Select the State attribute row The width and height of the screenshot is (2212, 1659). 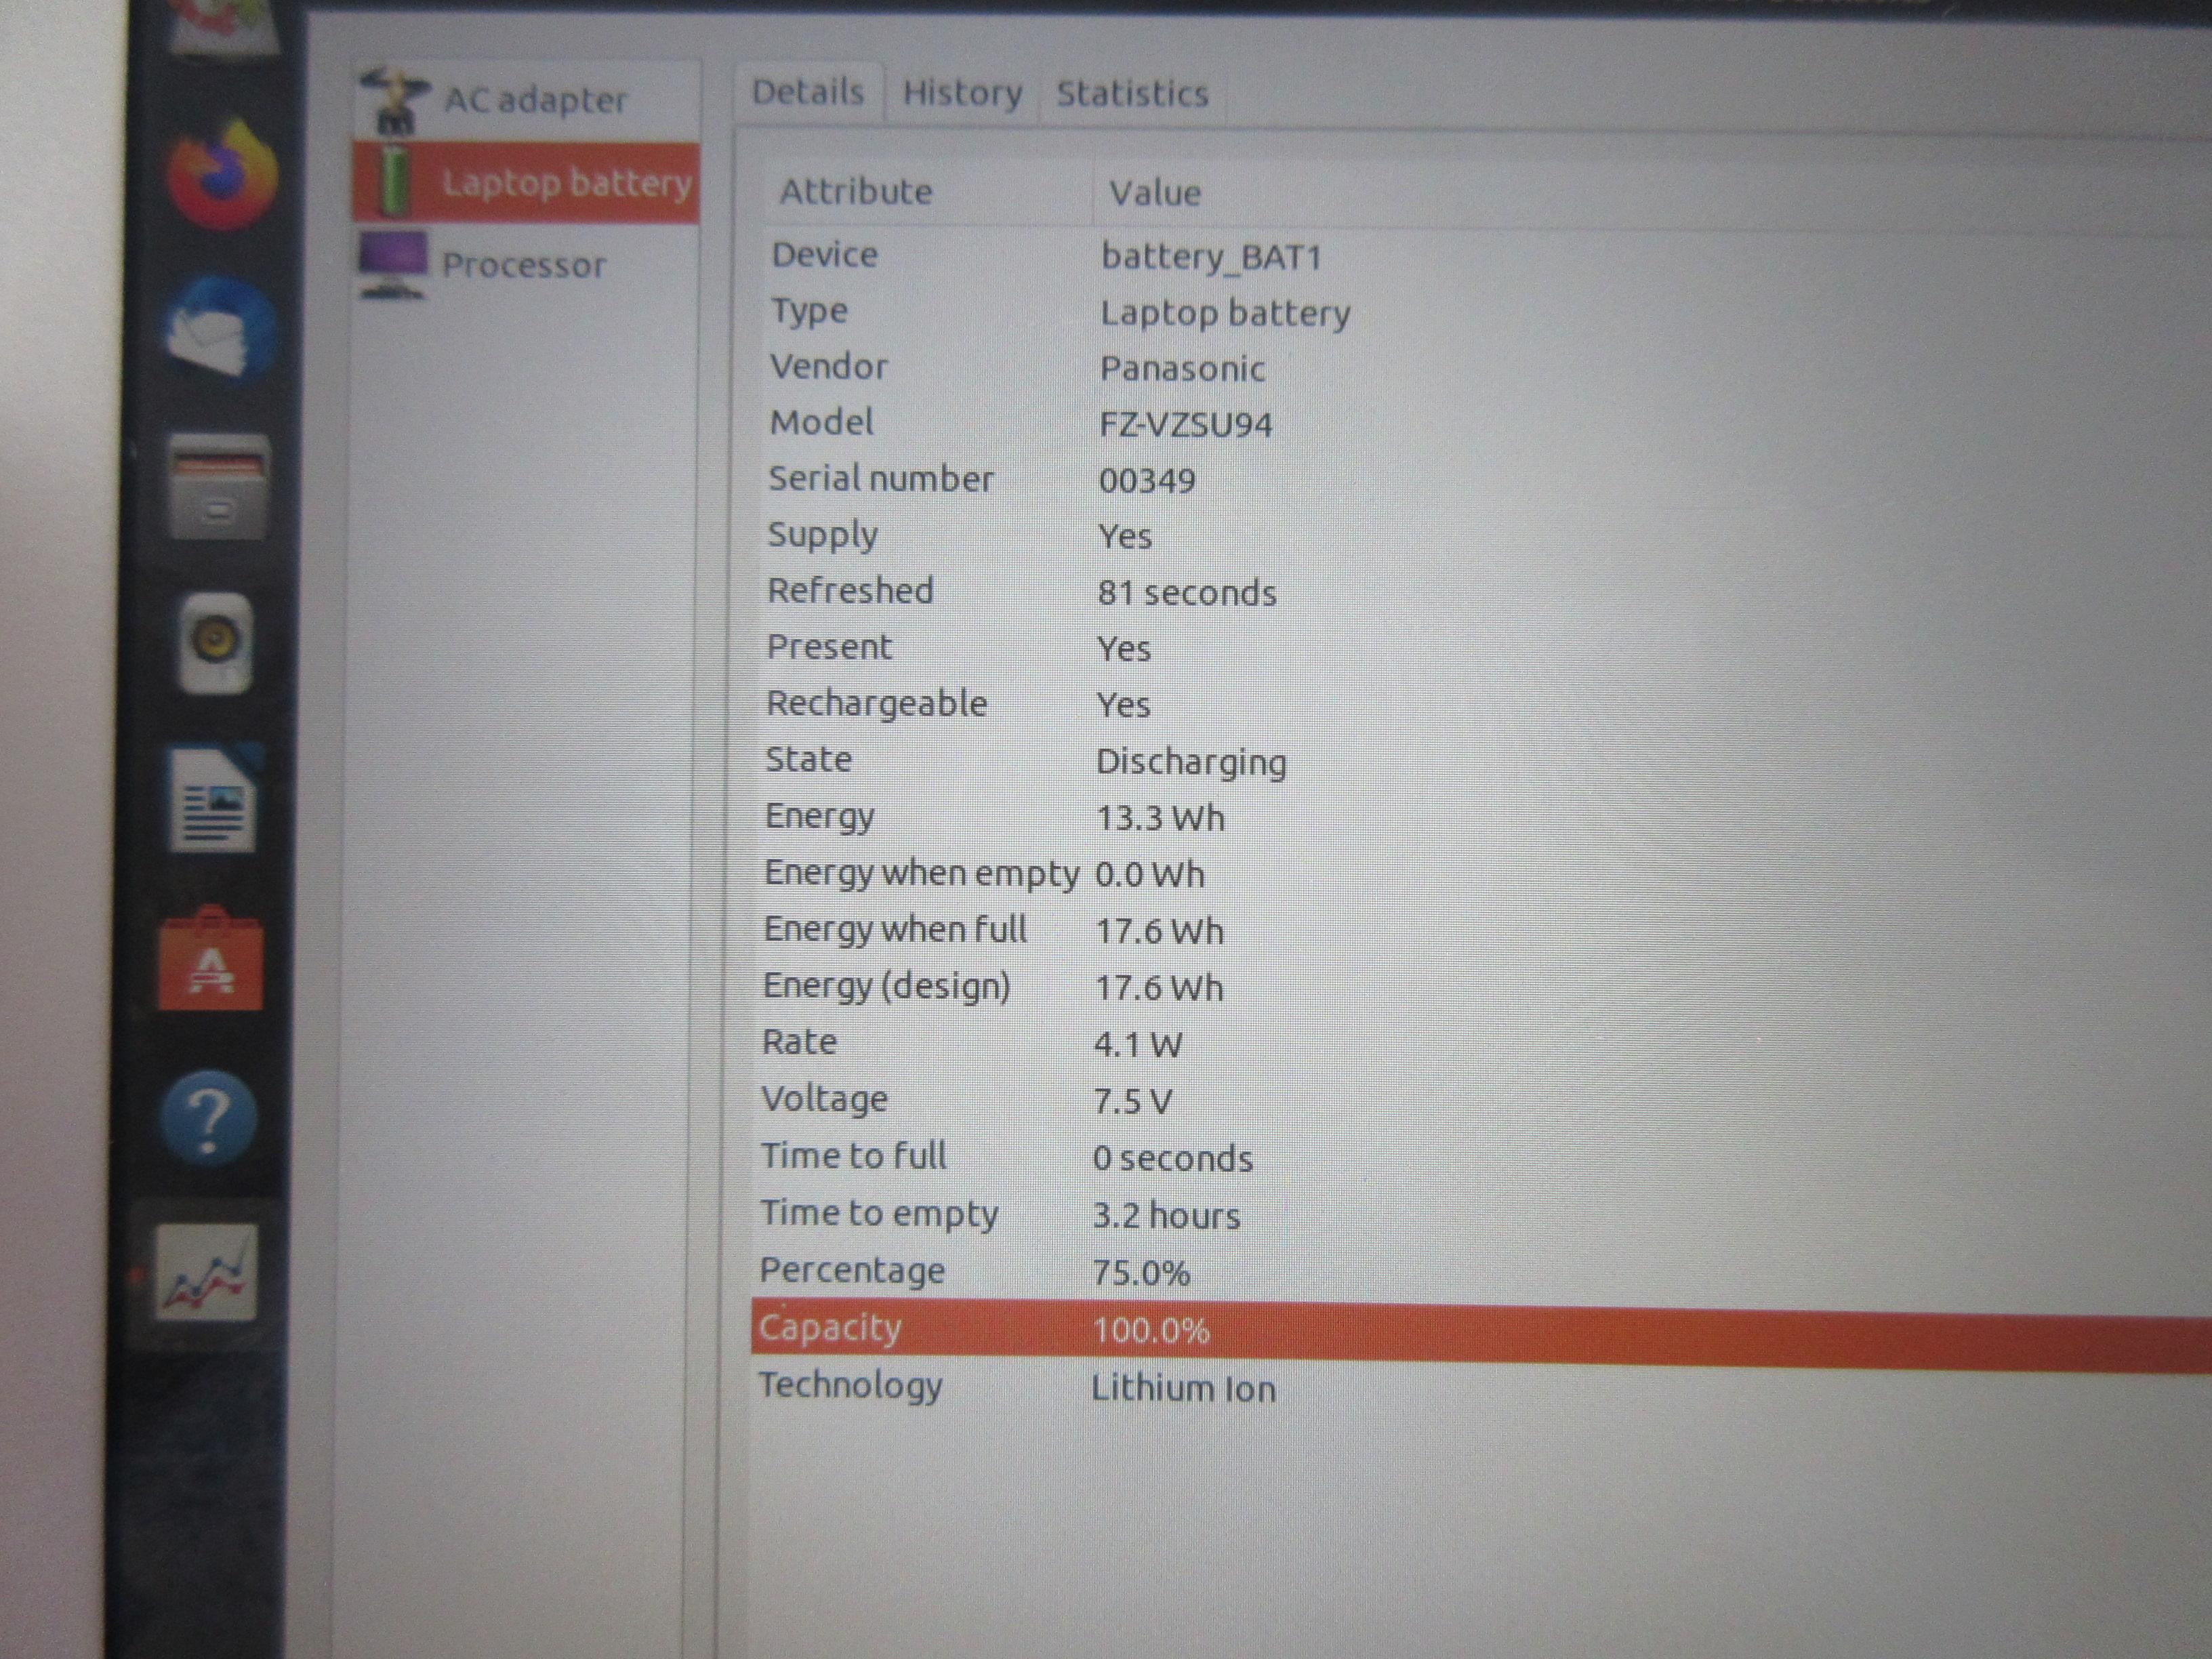[x=809, y=760]
